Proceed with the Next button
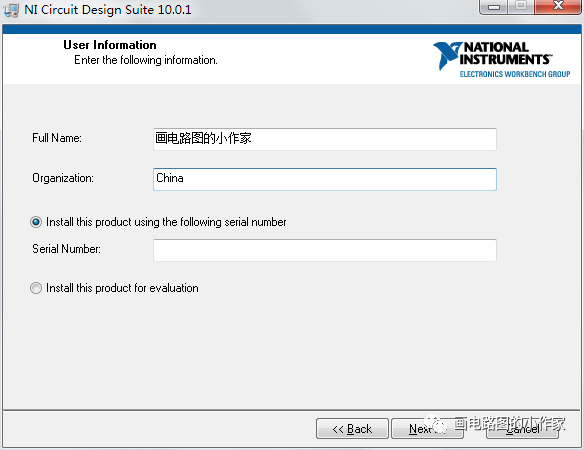 click(x=427, y=429)
